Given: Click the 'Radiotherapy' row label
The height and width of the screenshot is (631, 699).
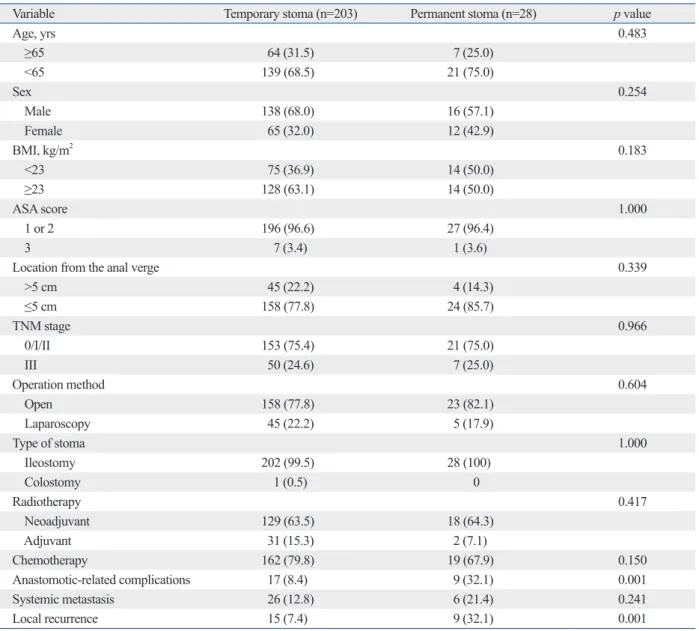Looking at the screenshot, I should pos(46,502).
